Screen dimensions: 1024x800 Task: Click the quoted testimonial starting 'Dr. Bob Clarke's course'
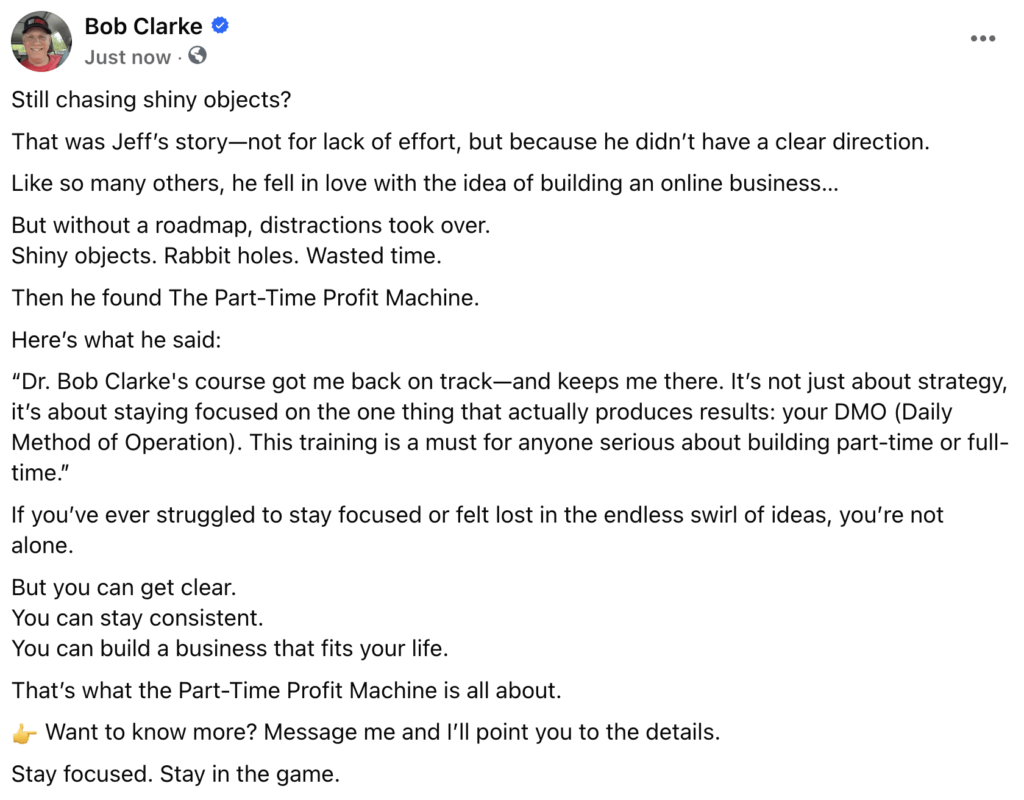click(510, 427)
